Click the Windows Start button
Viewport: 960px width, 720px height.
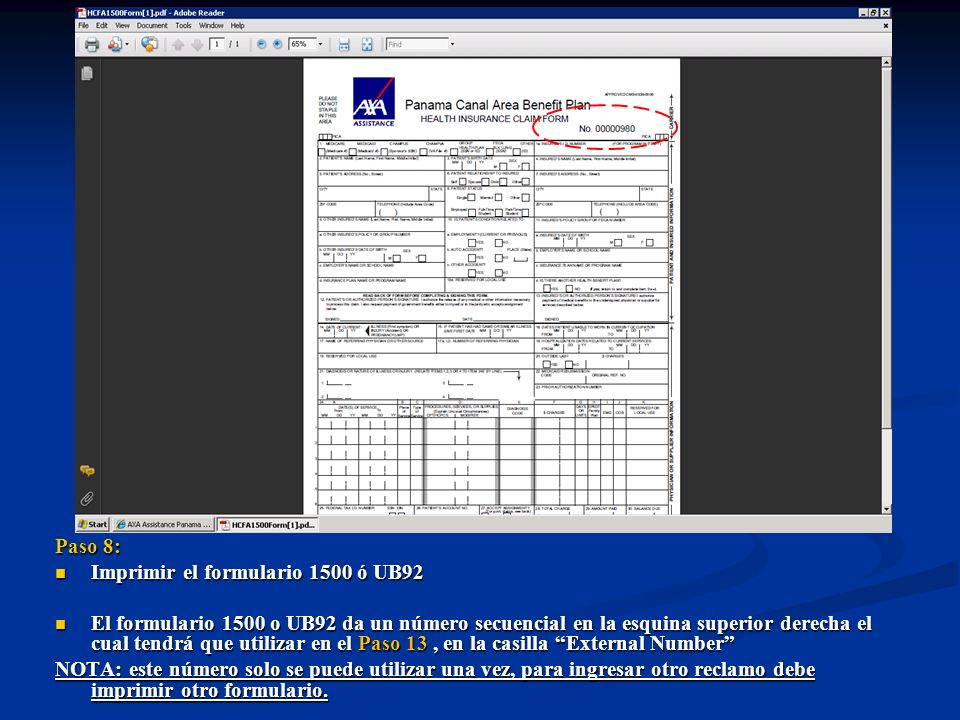[93, 525]
